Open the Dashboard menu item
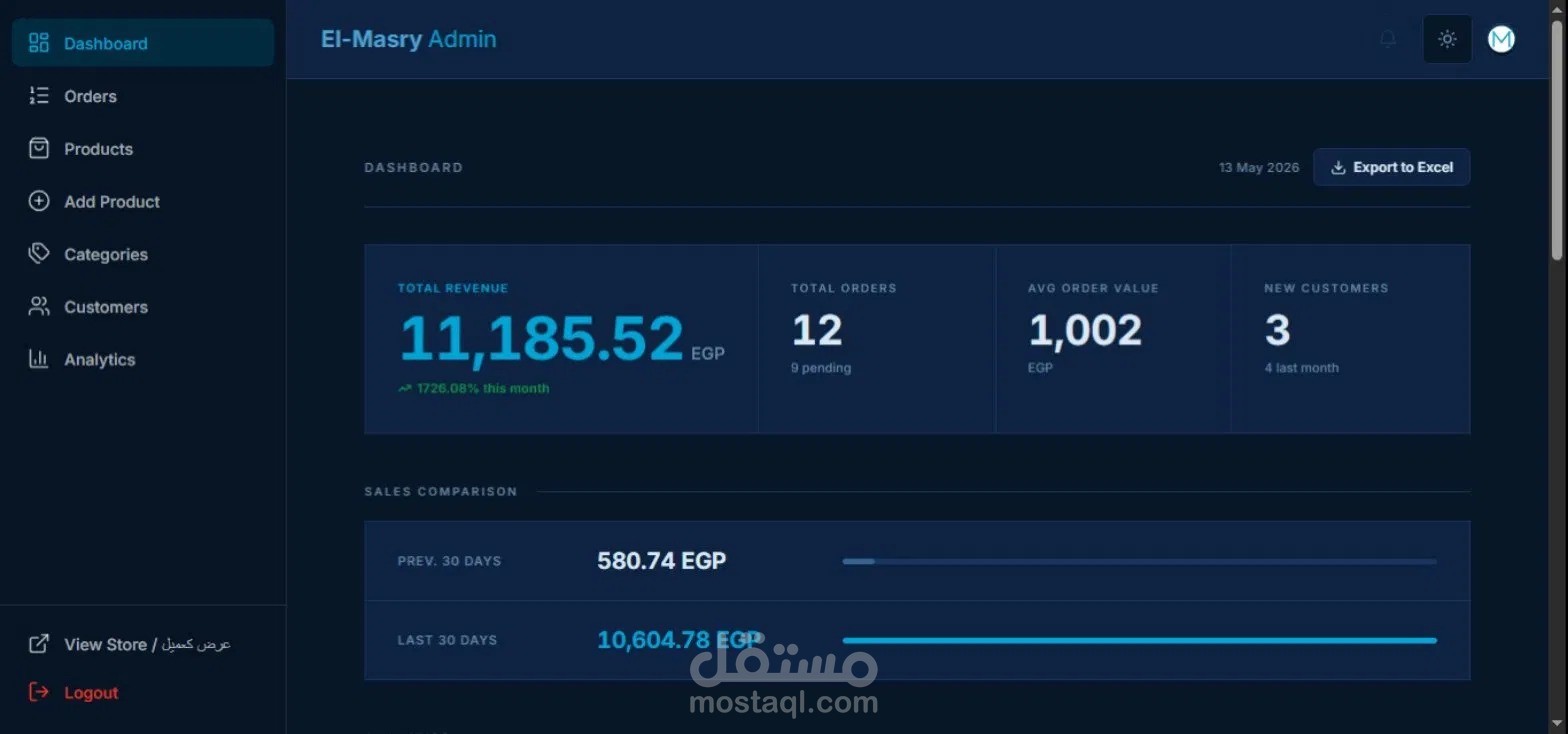This screenshot has height=734, width=1568. click(x=143, y=43)
